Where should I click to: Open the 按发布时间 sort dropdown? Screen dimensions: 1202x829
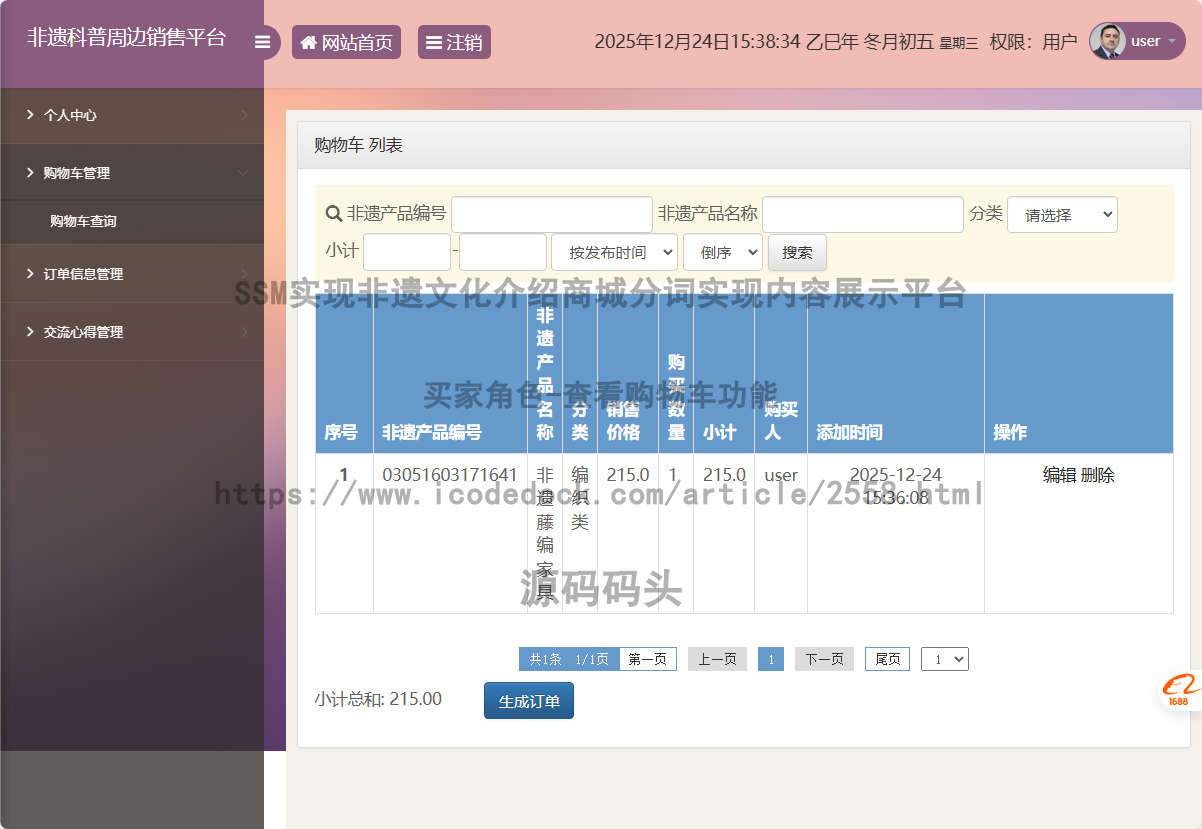click(614, 253)
